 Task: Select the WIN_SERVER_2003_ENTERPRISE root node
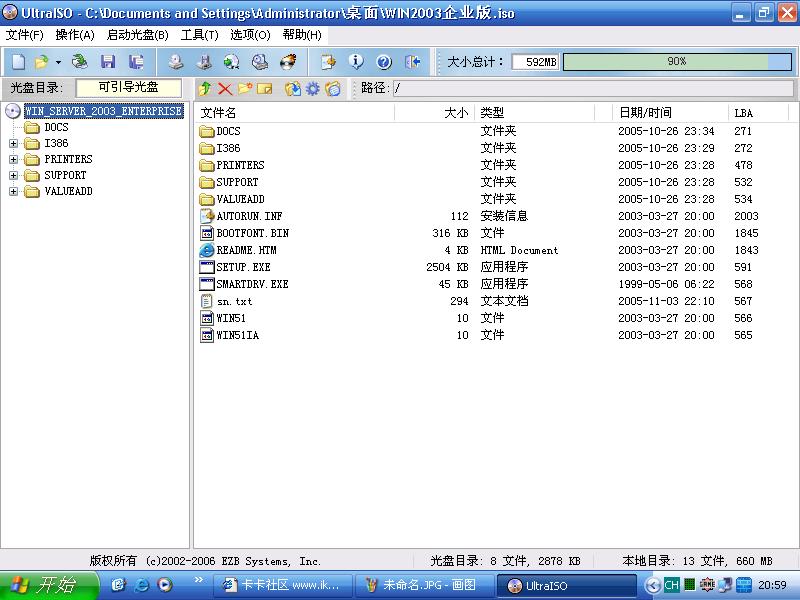coord(104,111)
